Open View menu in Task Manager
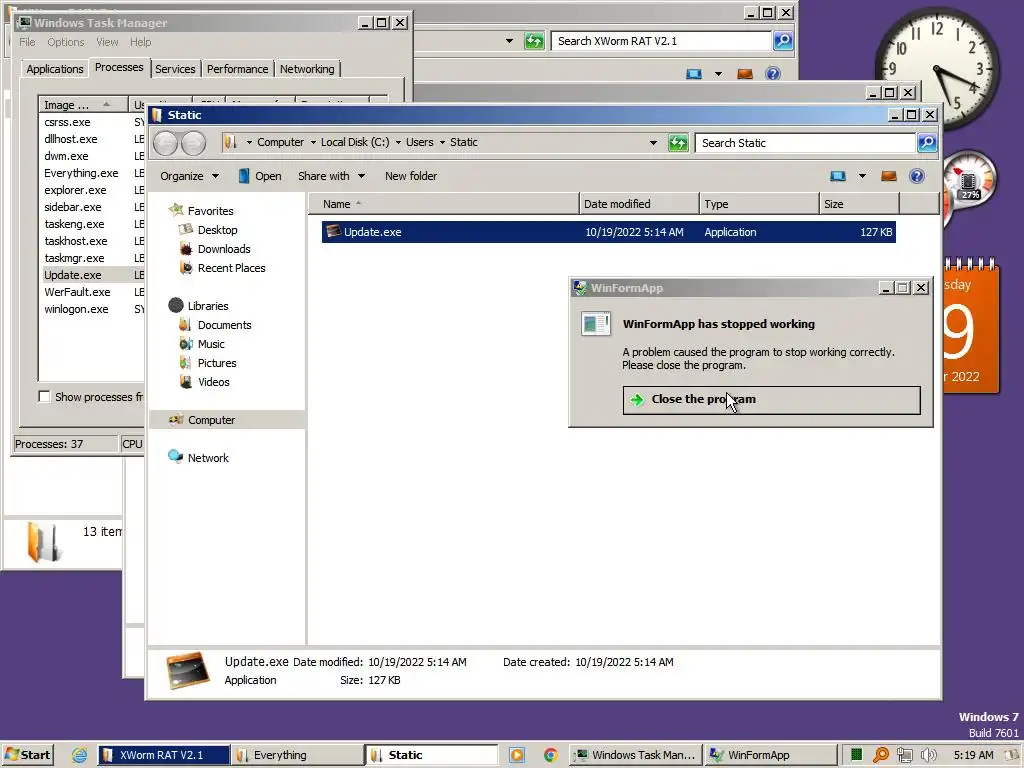 point(107,42)
